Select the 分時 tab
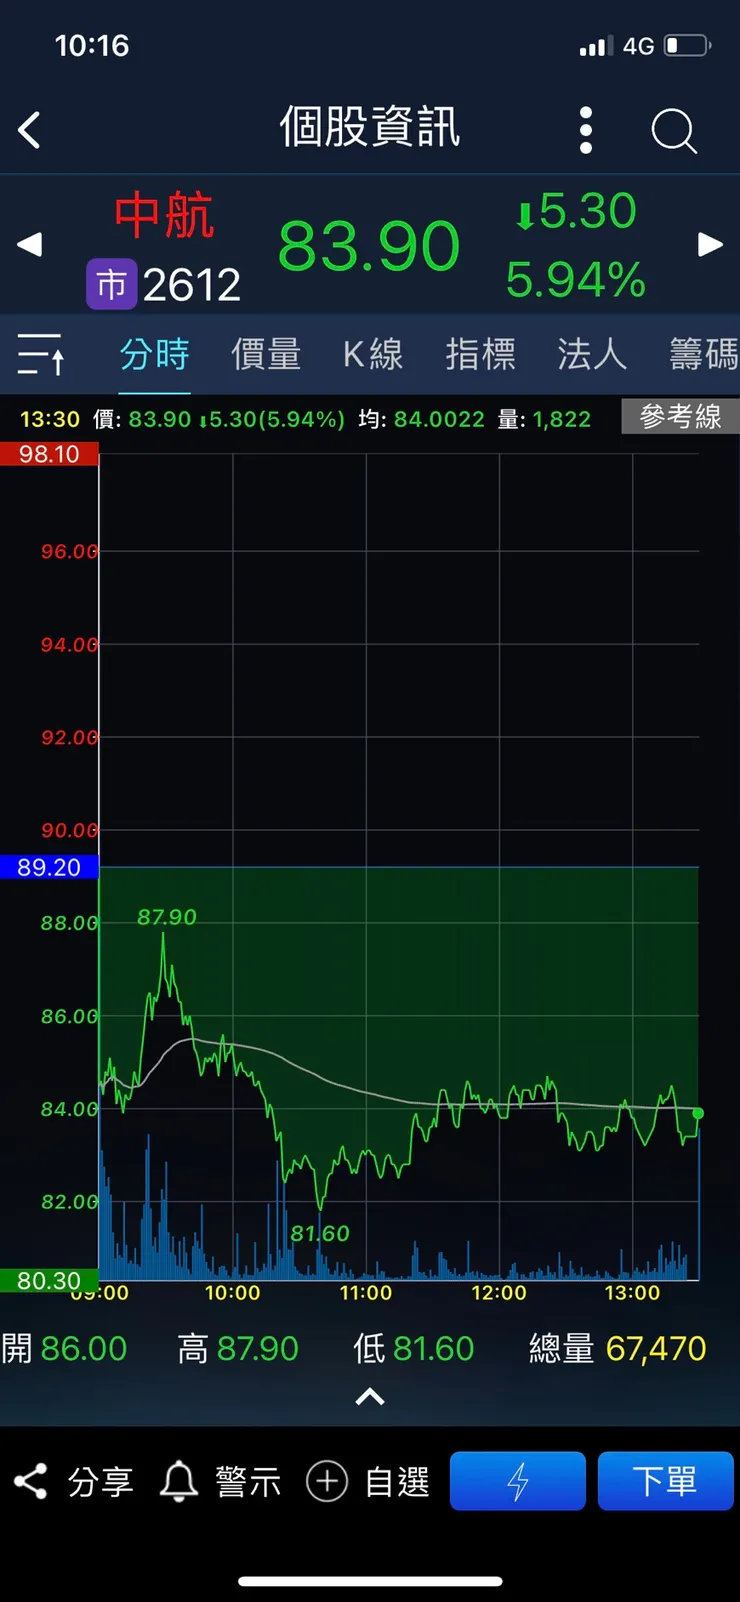740x1602 pixels. pyautogui.click(x=155, y=354)
